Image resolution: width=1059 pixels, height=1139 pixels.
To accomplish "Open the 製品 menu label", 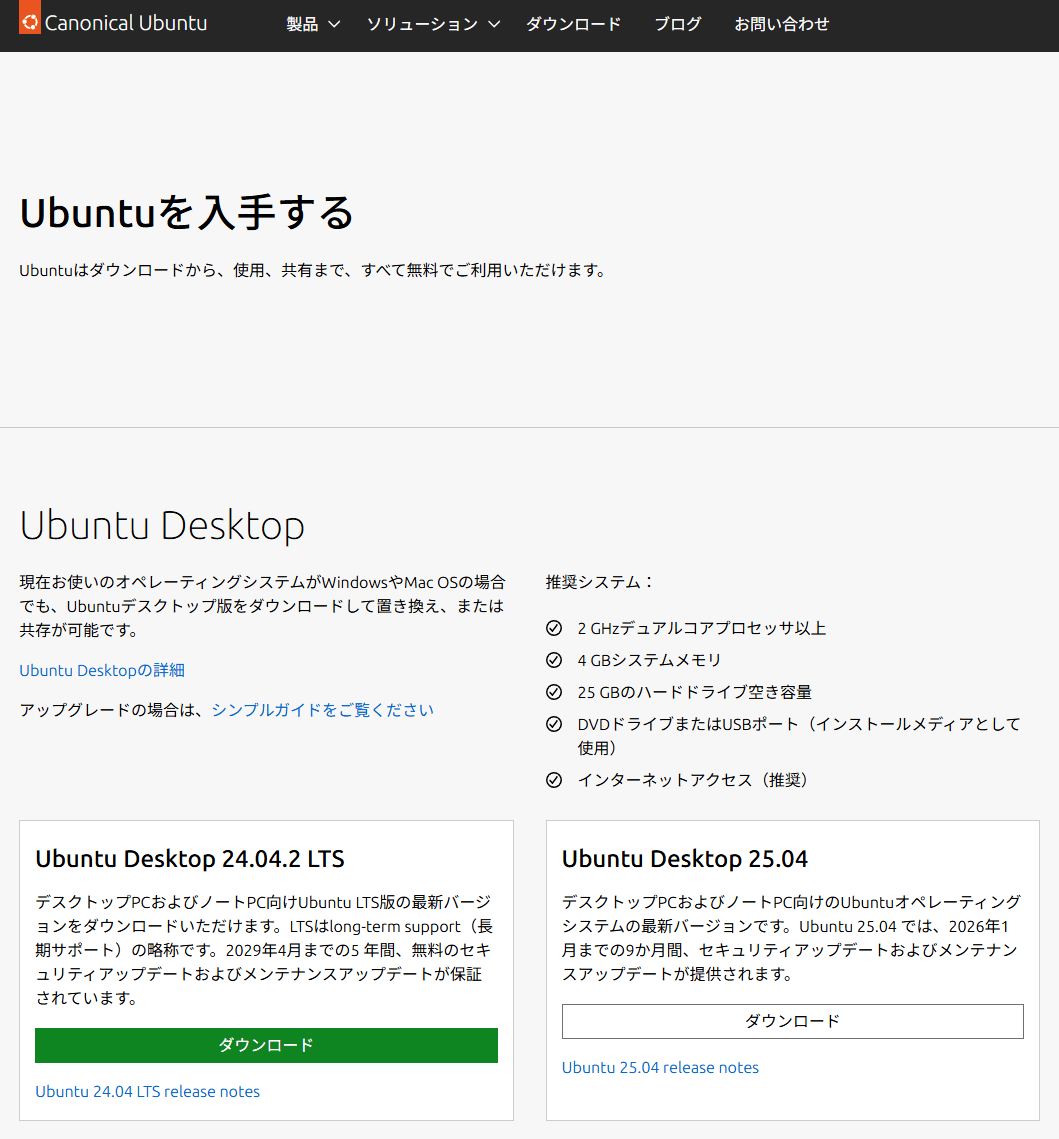I will pyautogui.click(x=302, y=24).
